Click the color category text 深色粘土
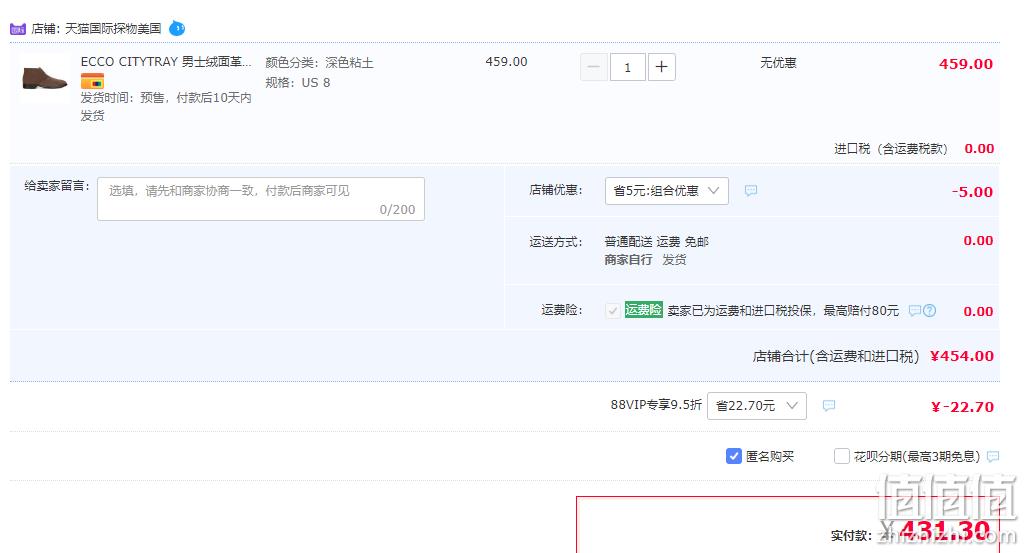 point(349,63)
